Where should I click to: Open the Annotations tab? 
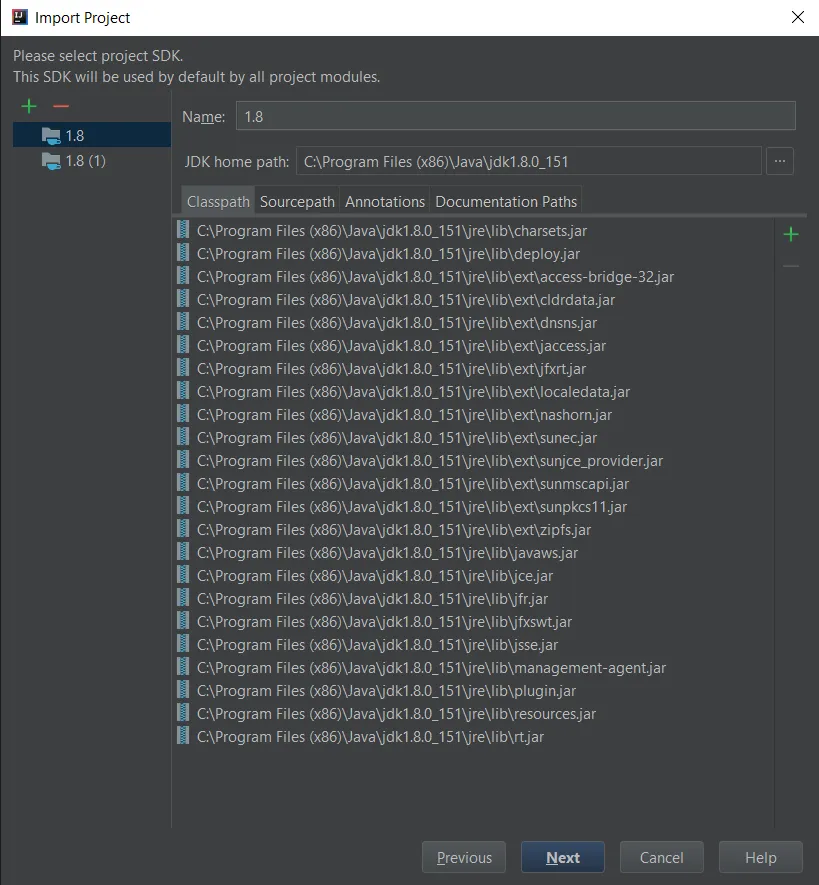(x=385, y=201)
